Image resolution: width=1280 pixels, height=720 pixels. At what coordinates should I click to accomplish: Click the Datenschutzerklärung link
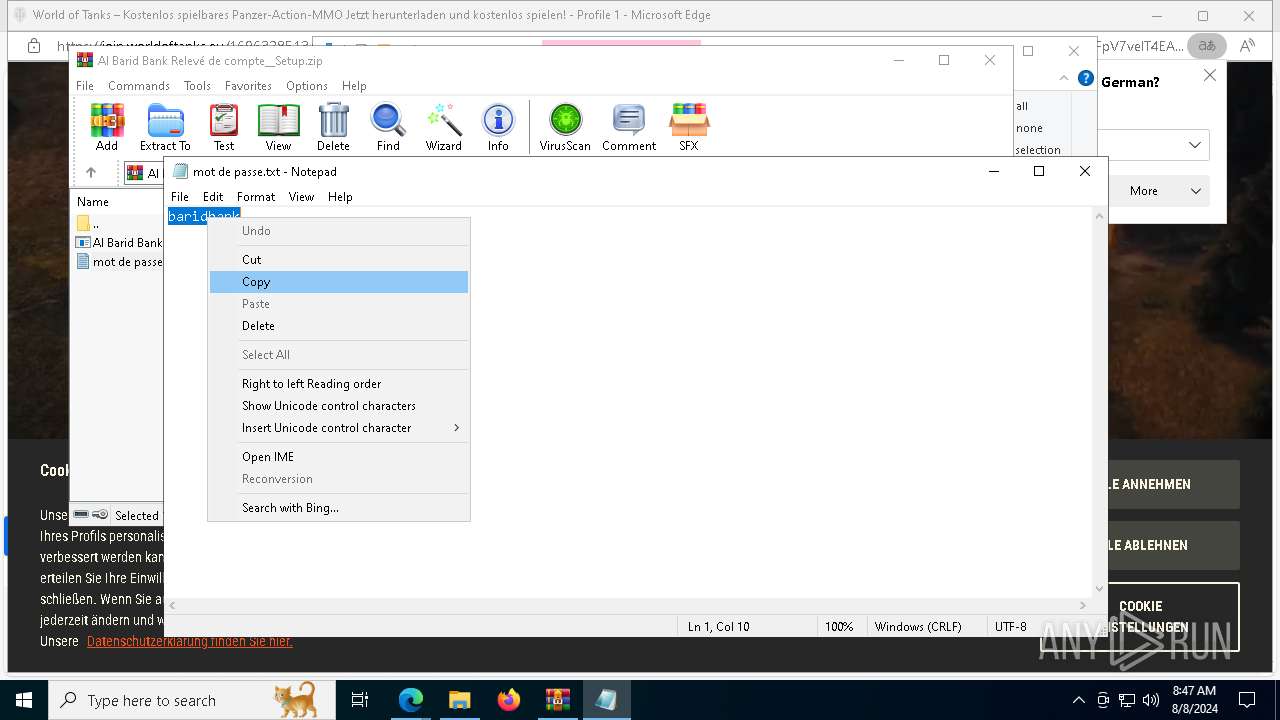[x=190, y=641]
